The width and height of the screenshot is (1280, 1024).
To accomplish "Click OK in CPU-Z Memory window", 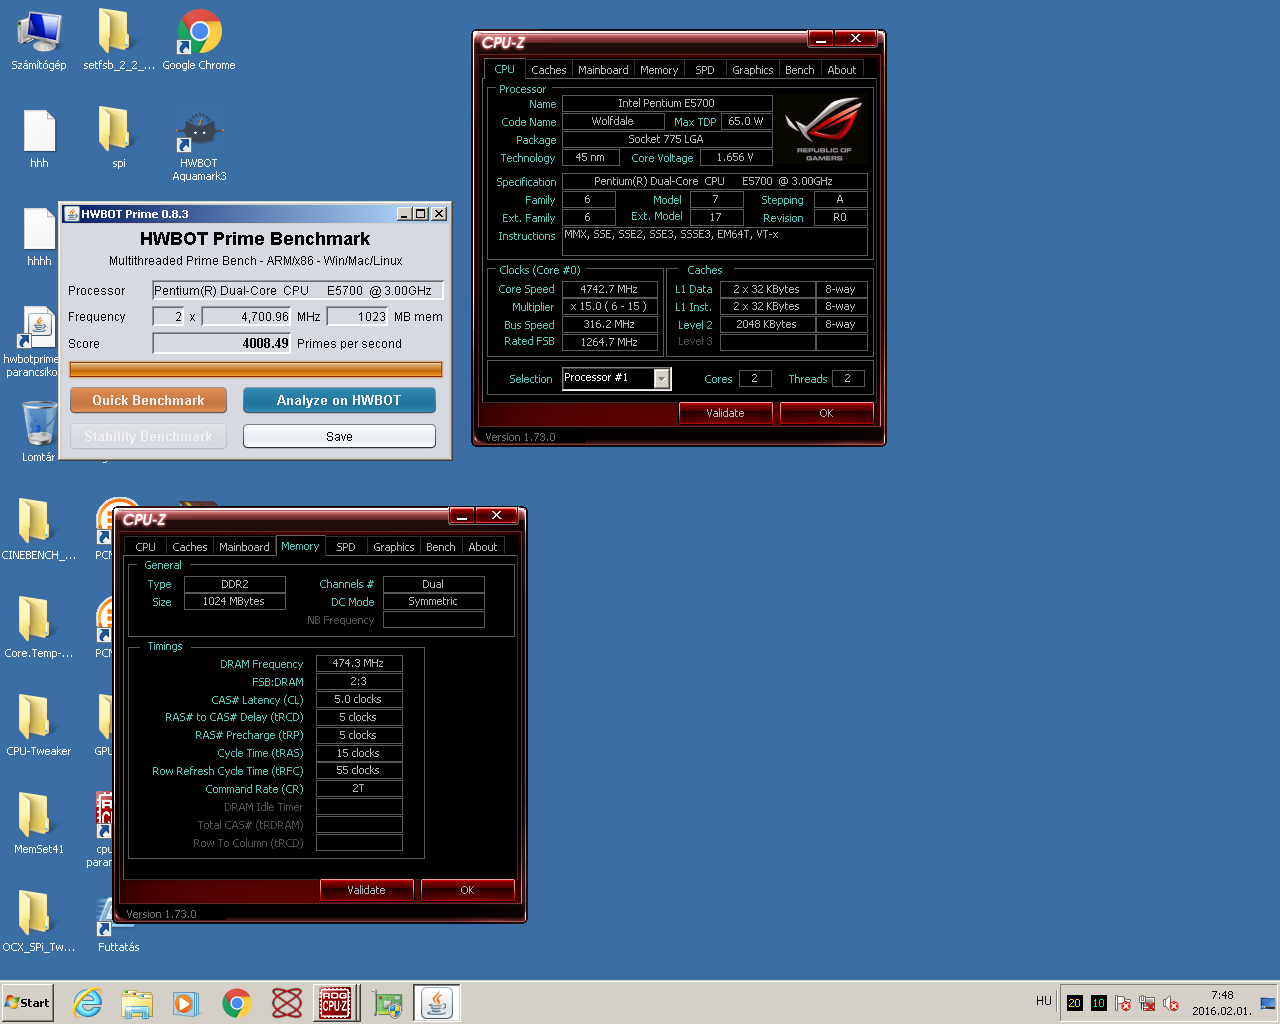I will (467, 890).
